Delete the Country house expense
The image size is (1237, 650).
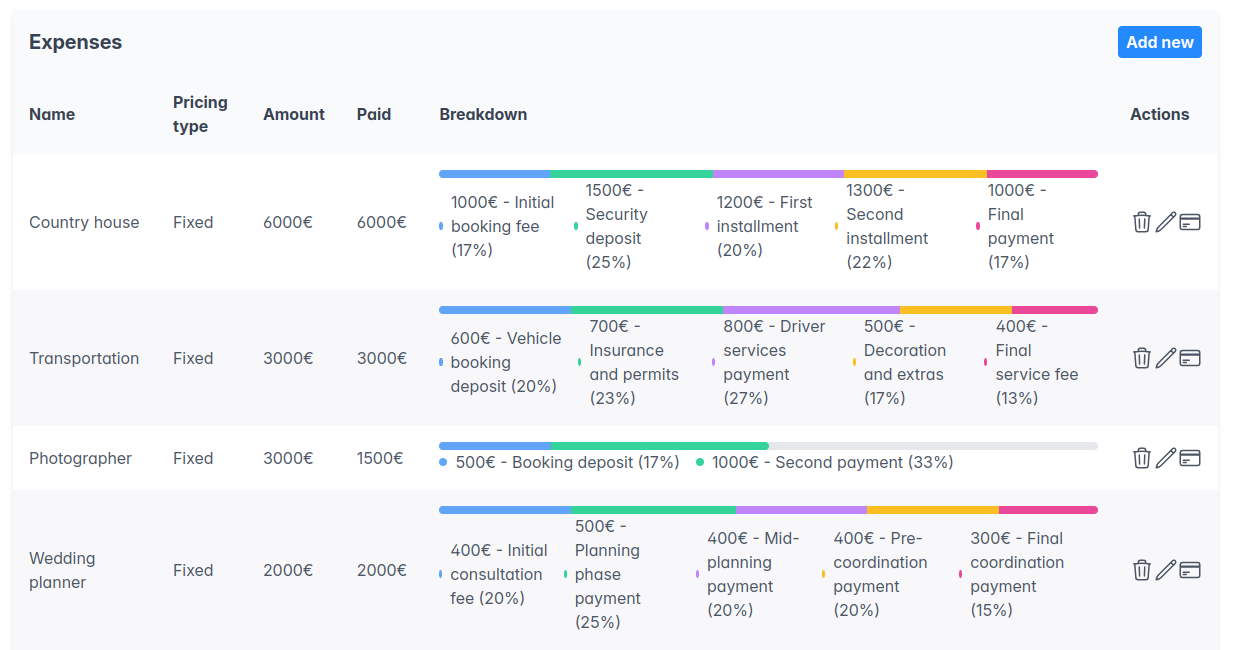(1142, 222)
